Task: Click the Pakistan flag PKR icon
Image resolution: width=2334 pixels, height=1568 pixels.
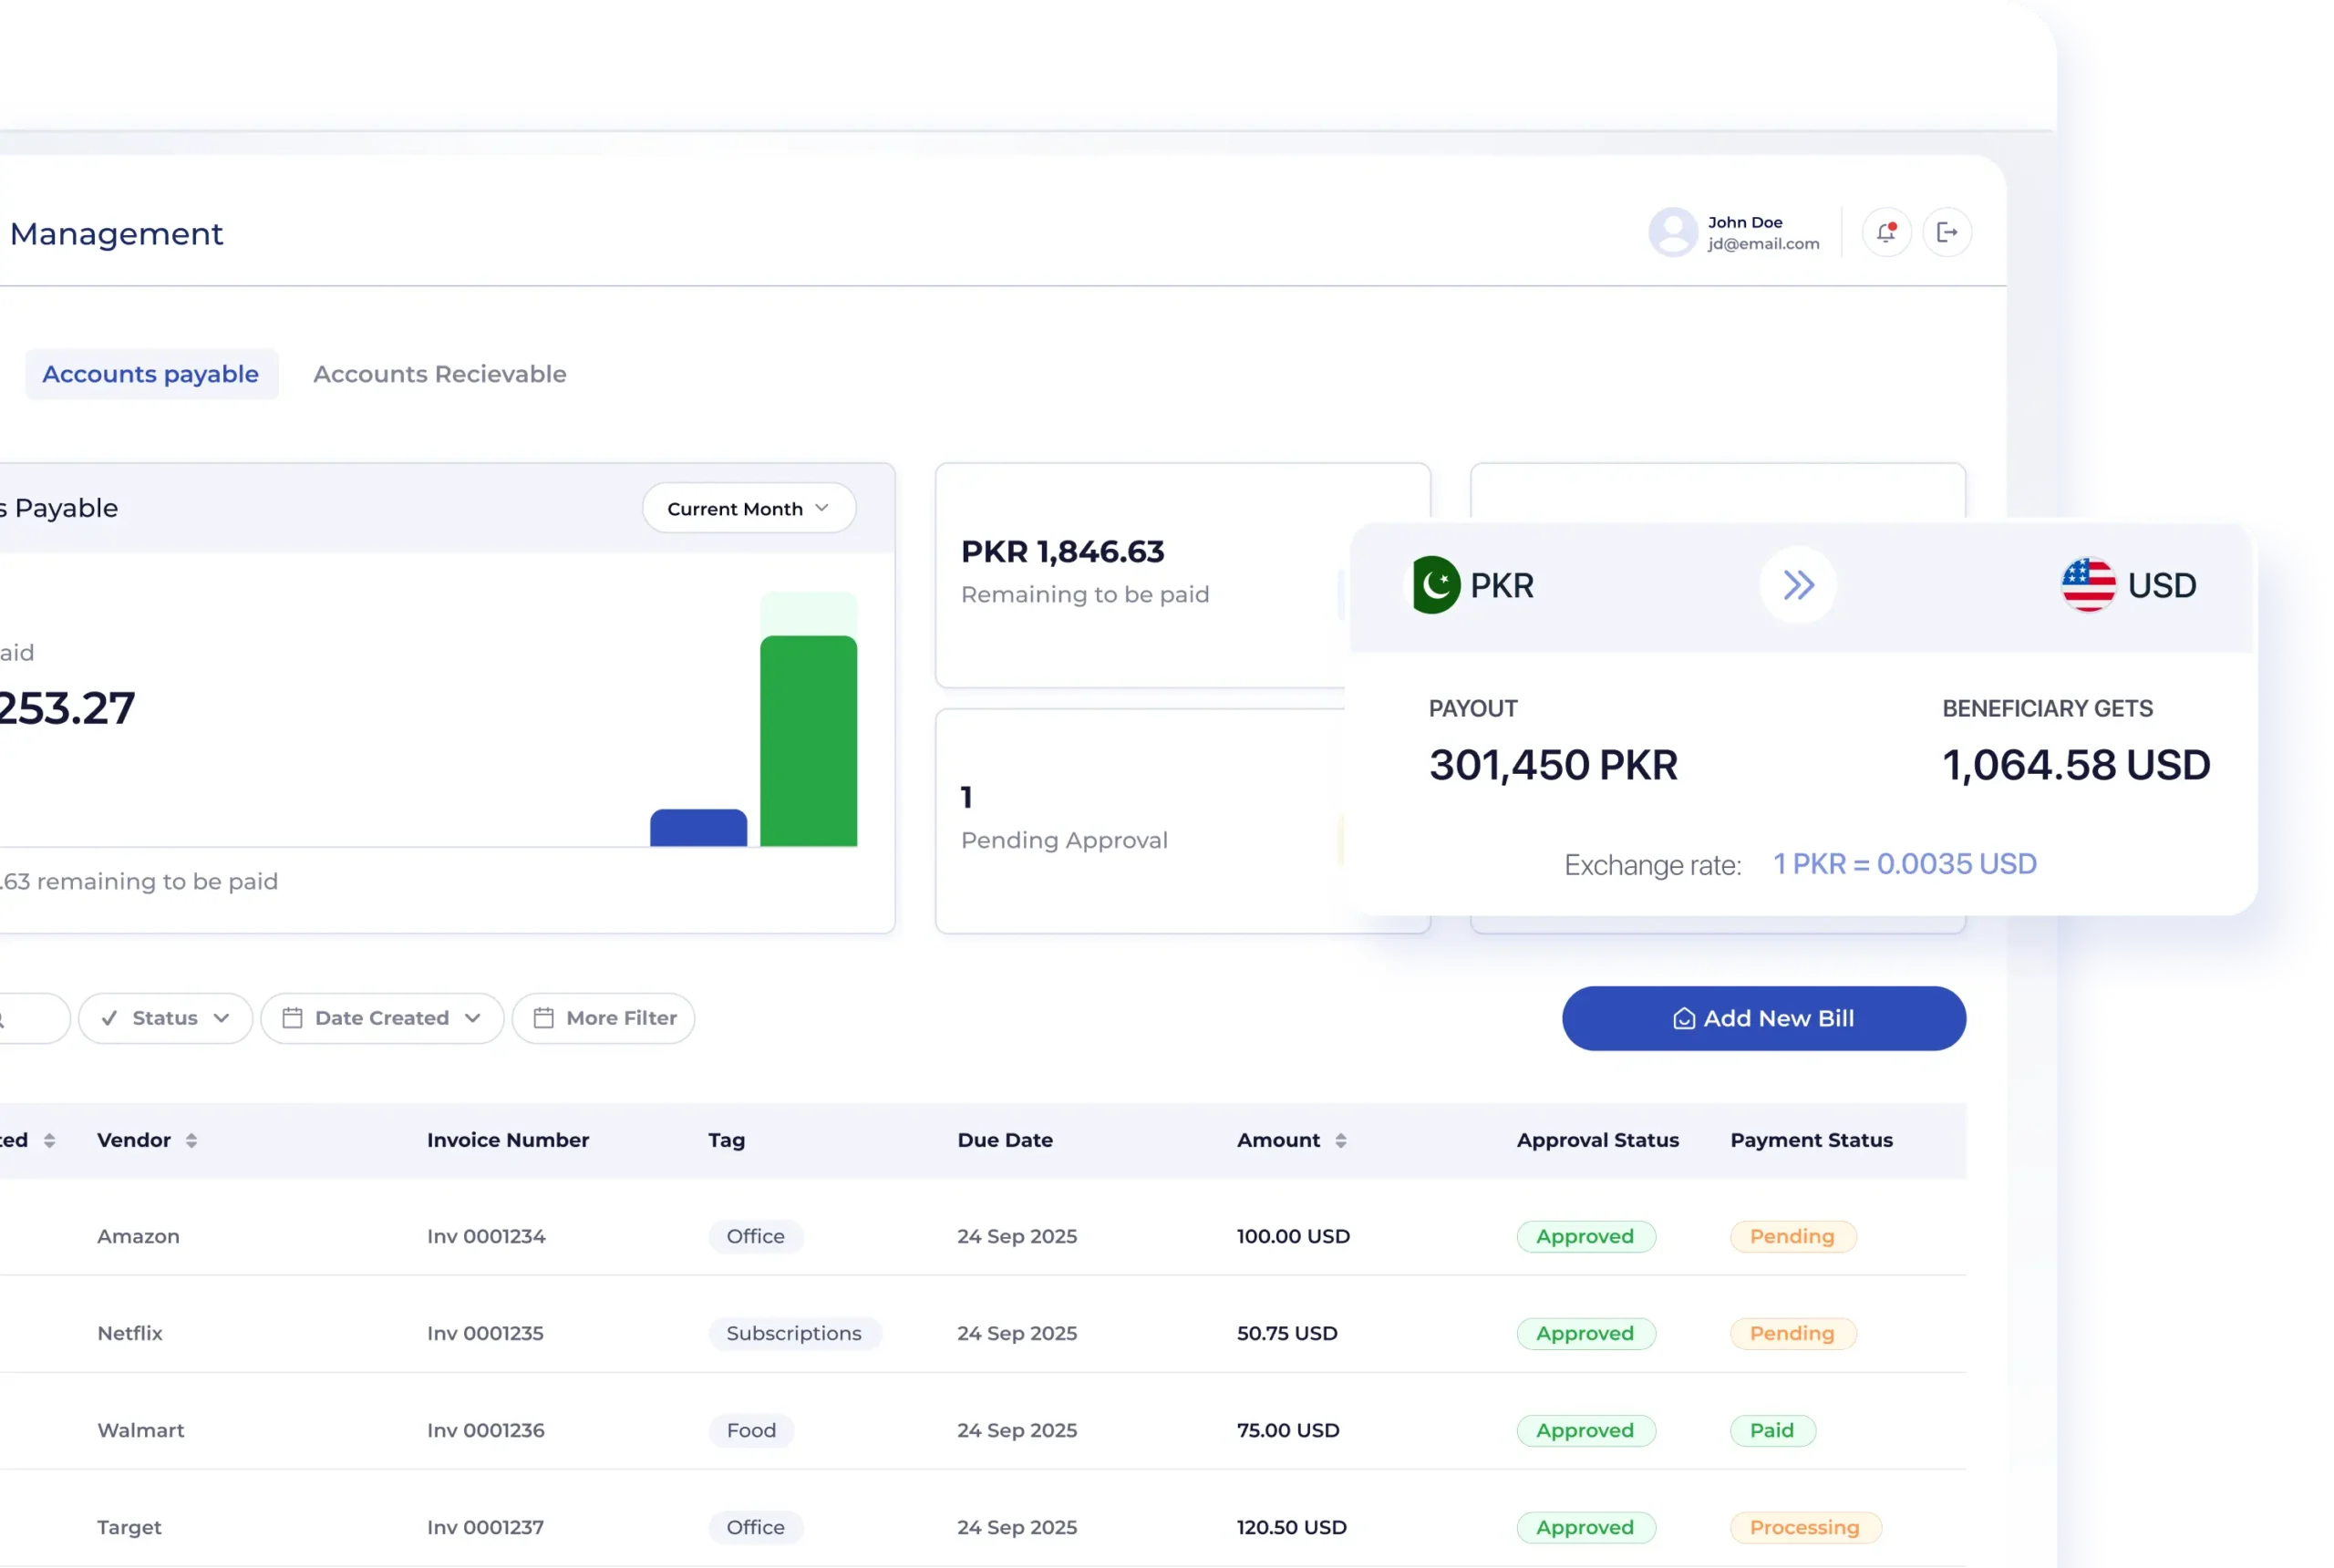Action: 1435,585
